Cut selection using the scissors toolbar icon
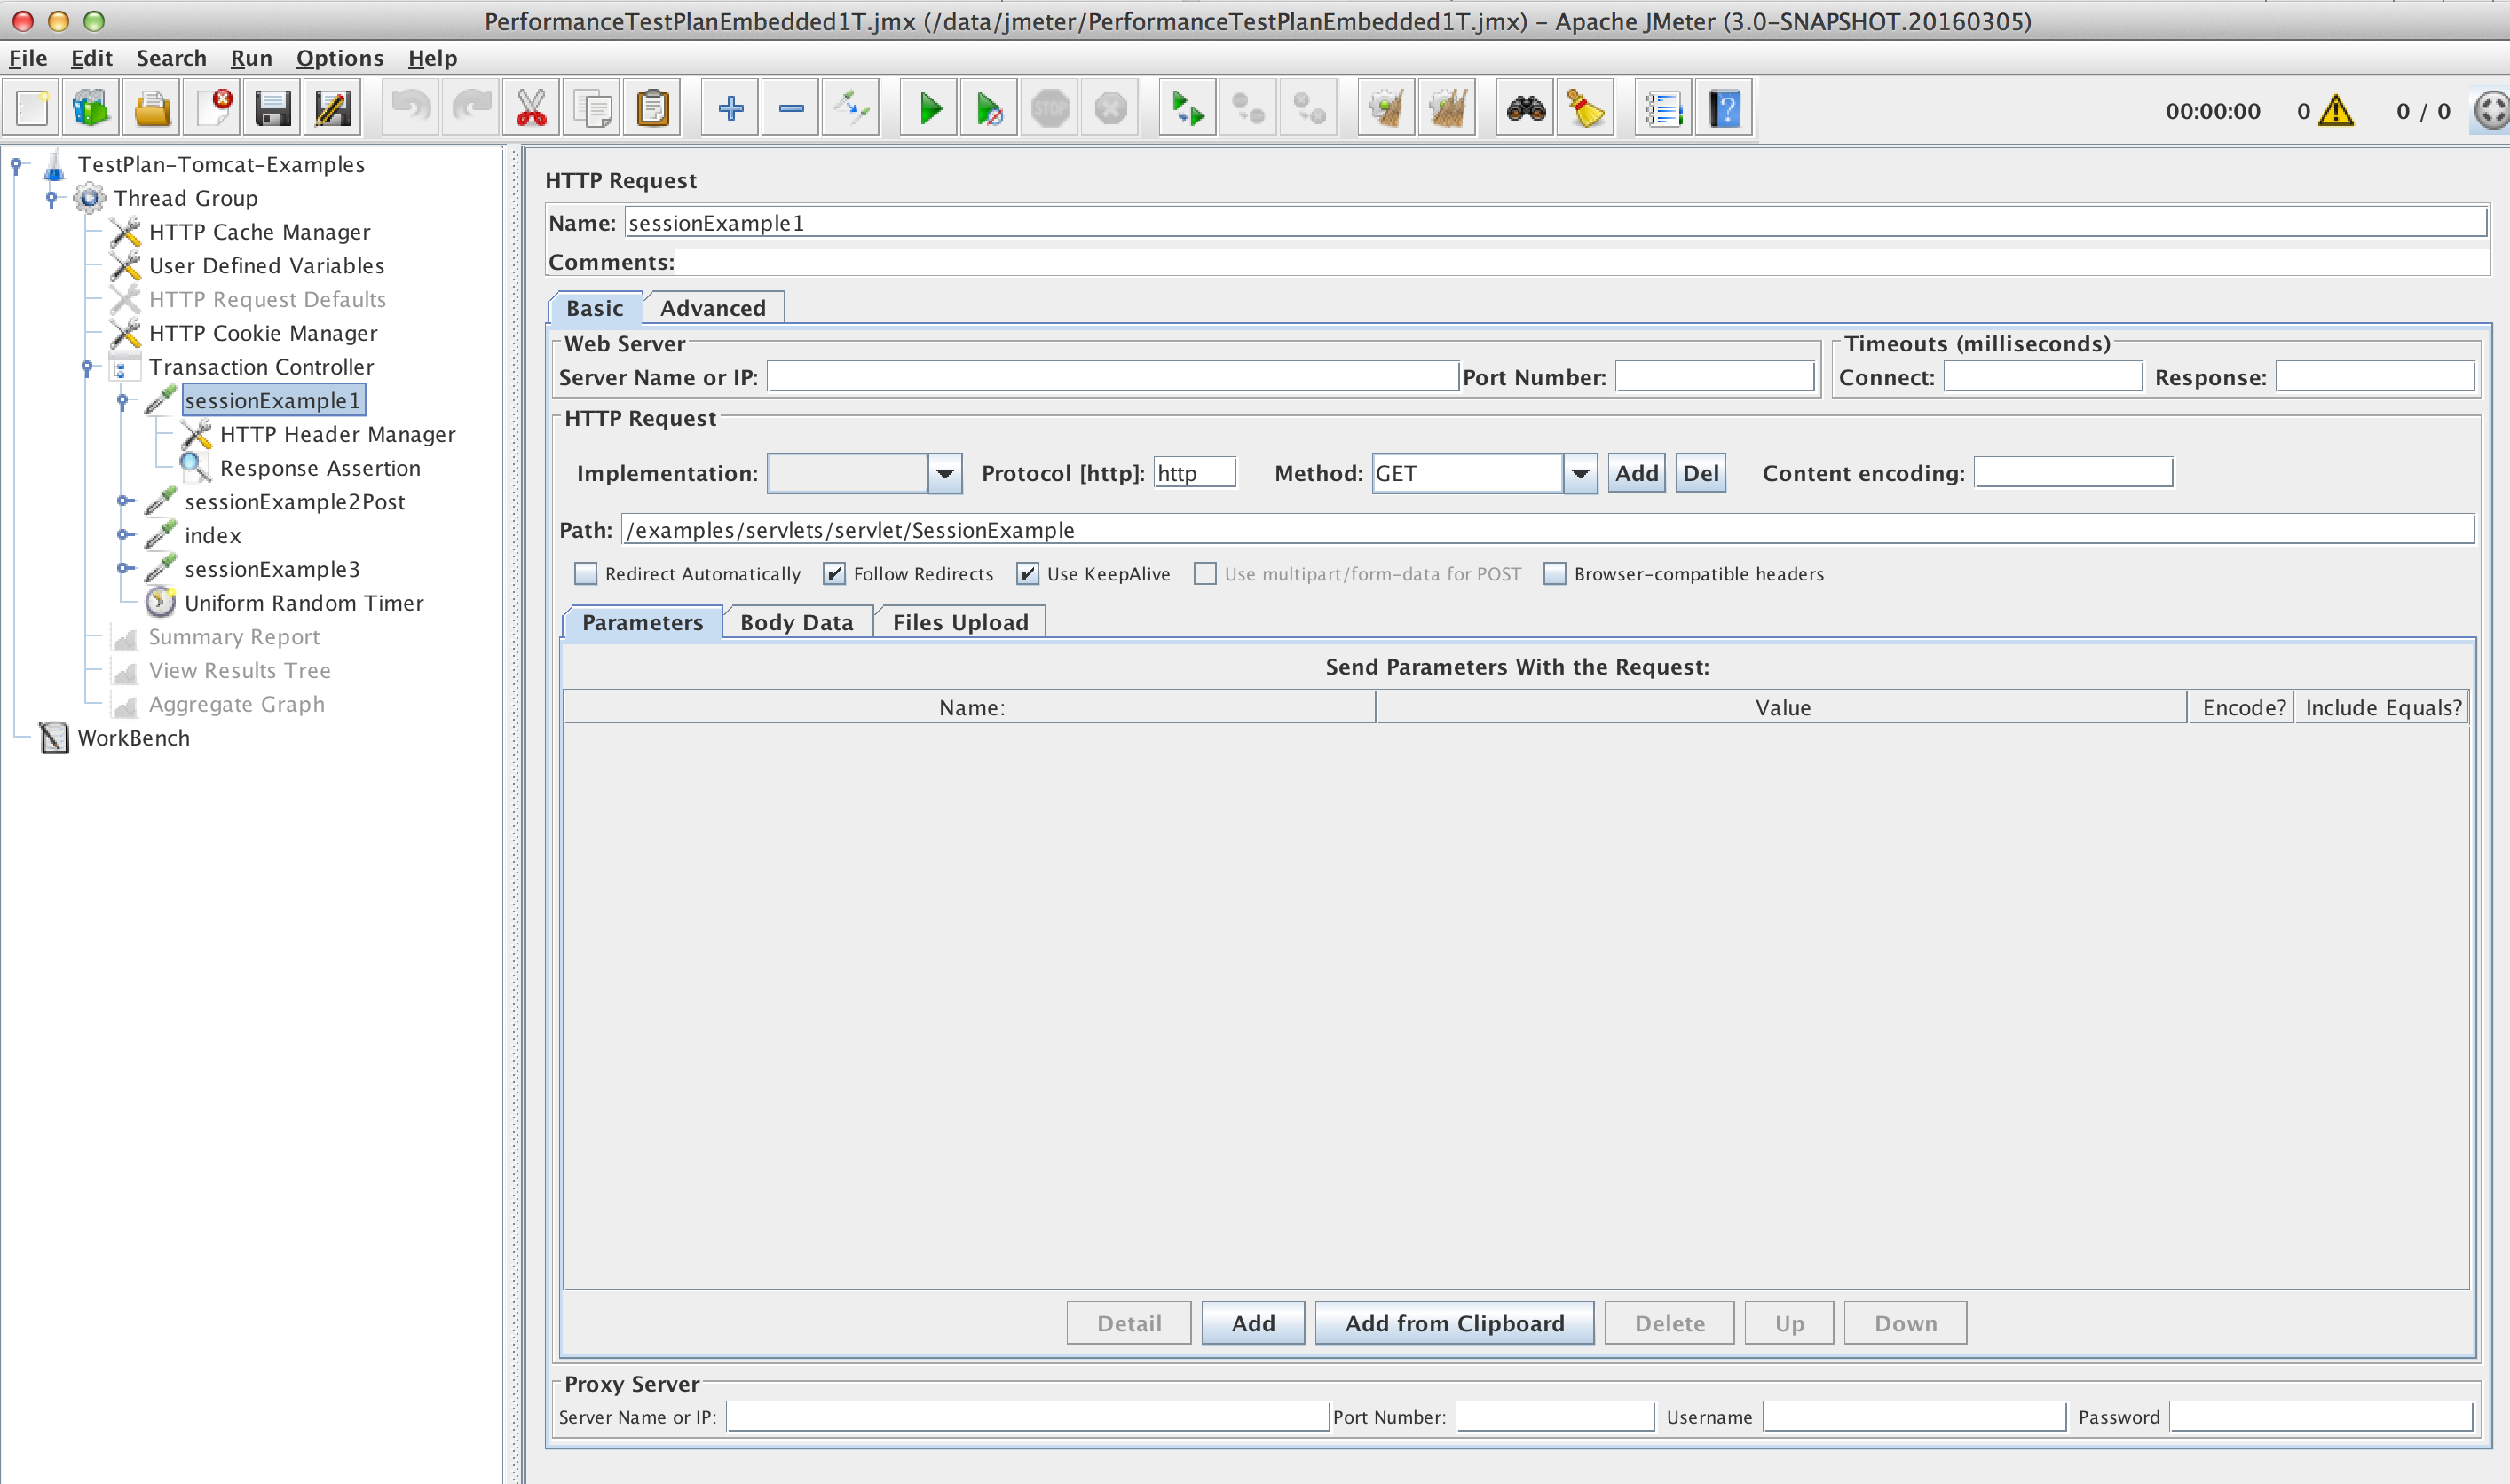 tap(530, 107)
